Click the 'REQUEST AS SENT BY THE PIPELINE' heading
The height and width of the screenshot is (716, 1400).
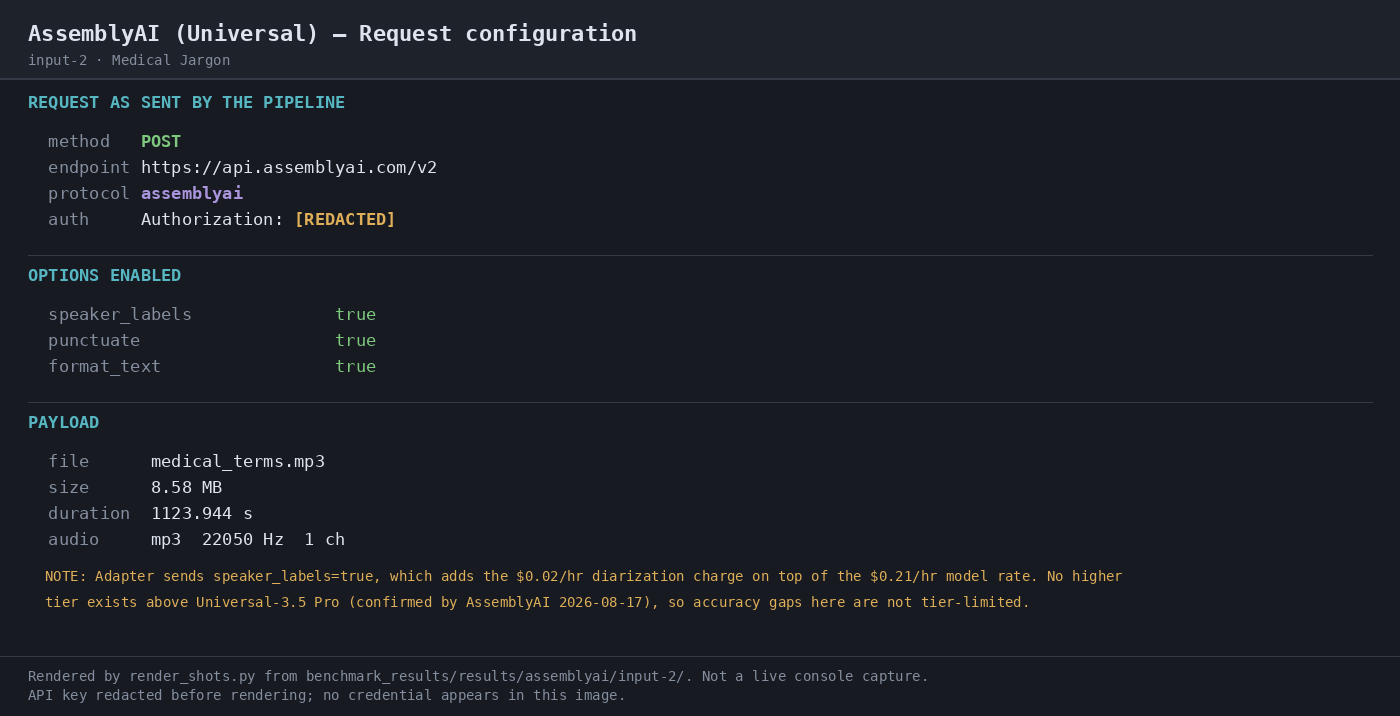186,103
